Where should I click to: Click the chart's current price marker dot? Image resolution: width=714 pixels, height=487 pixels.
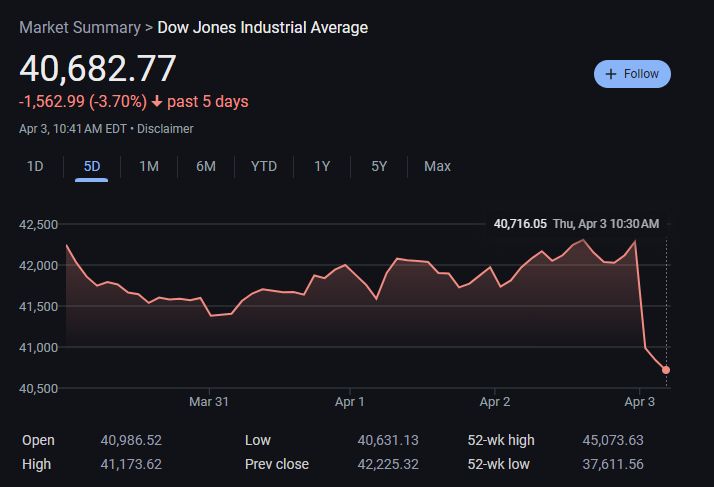click(x=666, y=370)
